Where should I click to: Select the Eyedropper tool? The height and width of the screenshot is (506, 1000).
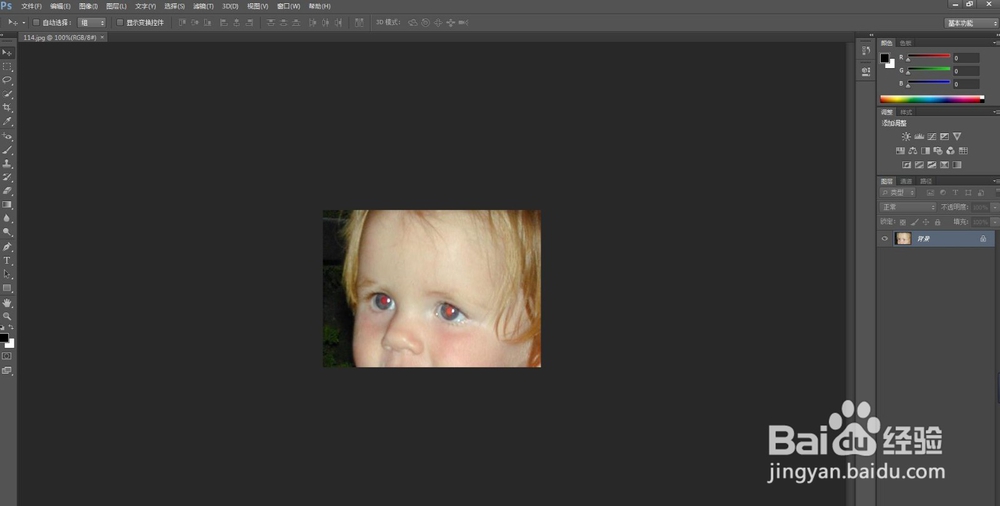tap(7, 121)
